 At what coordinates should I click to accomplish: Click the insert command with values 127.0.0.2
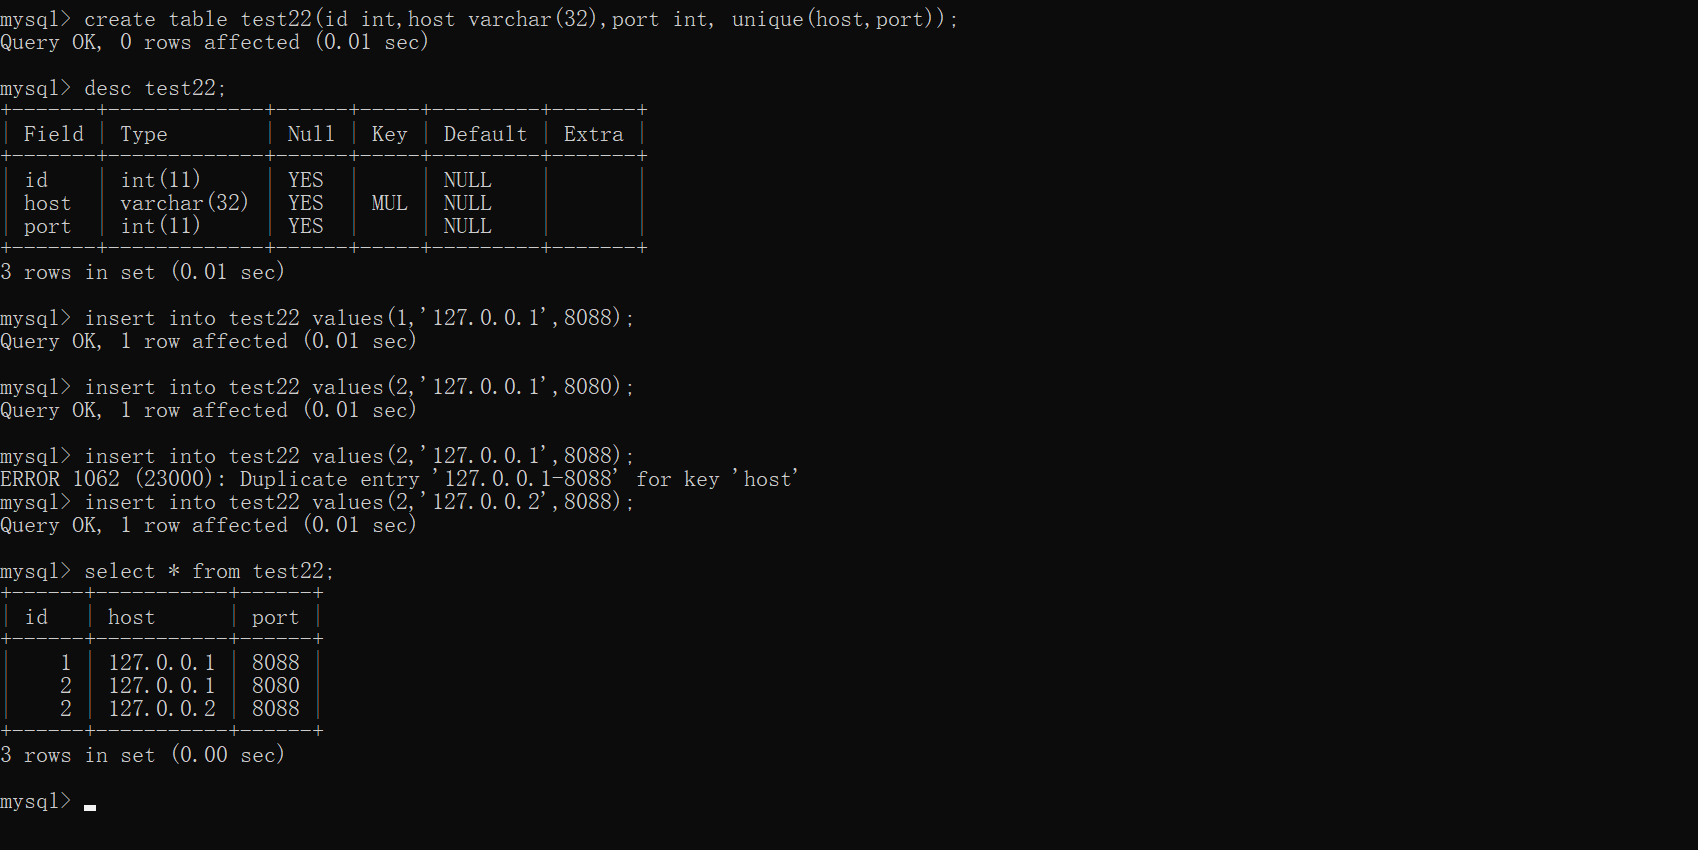358,502
